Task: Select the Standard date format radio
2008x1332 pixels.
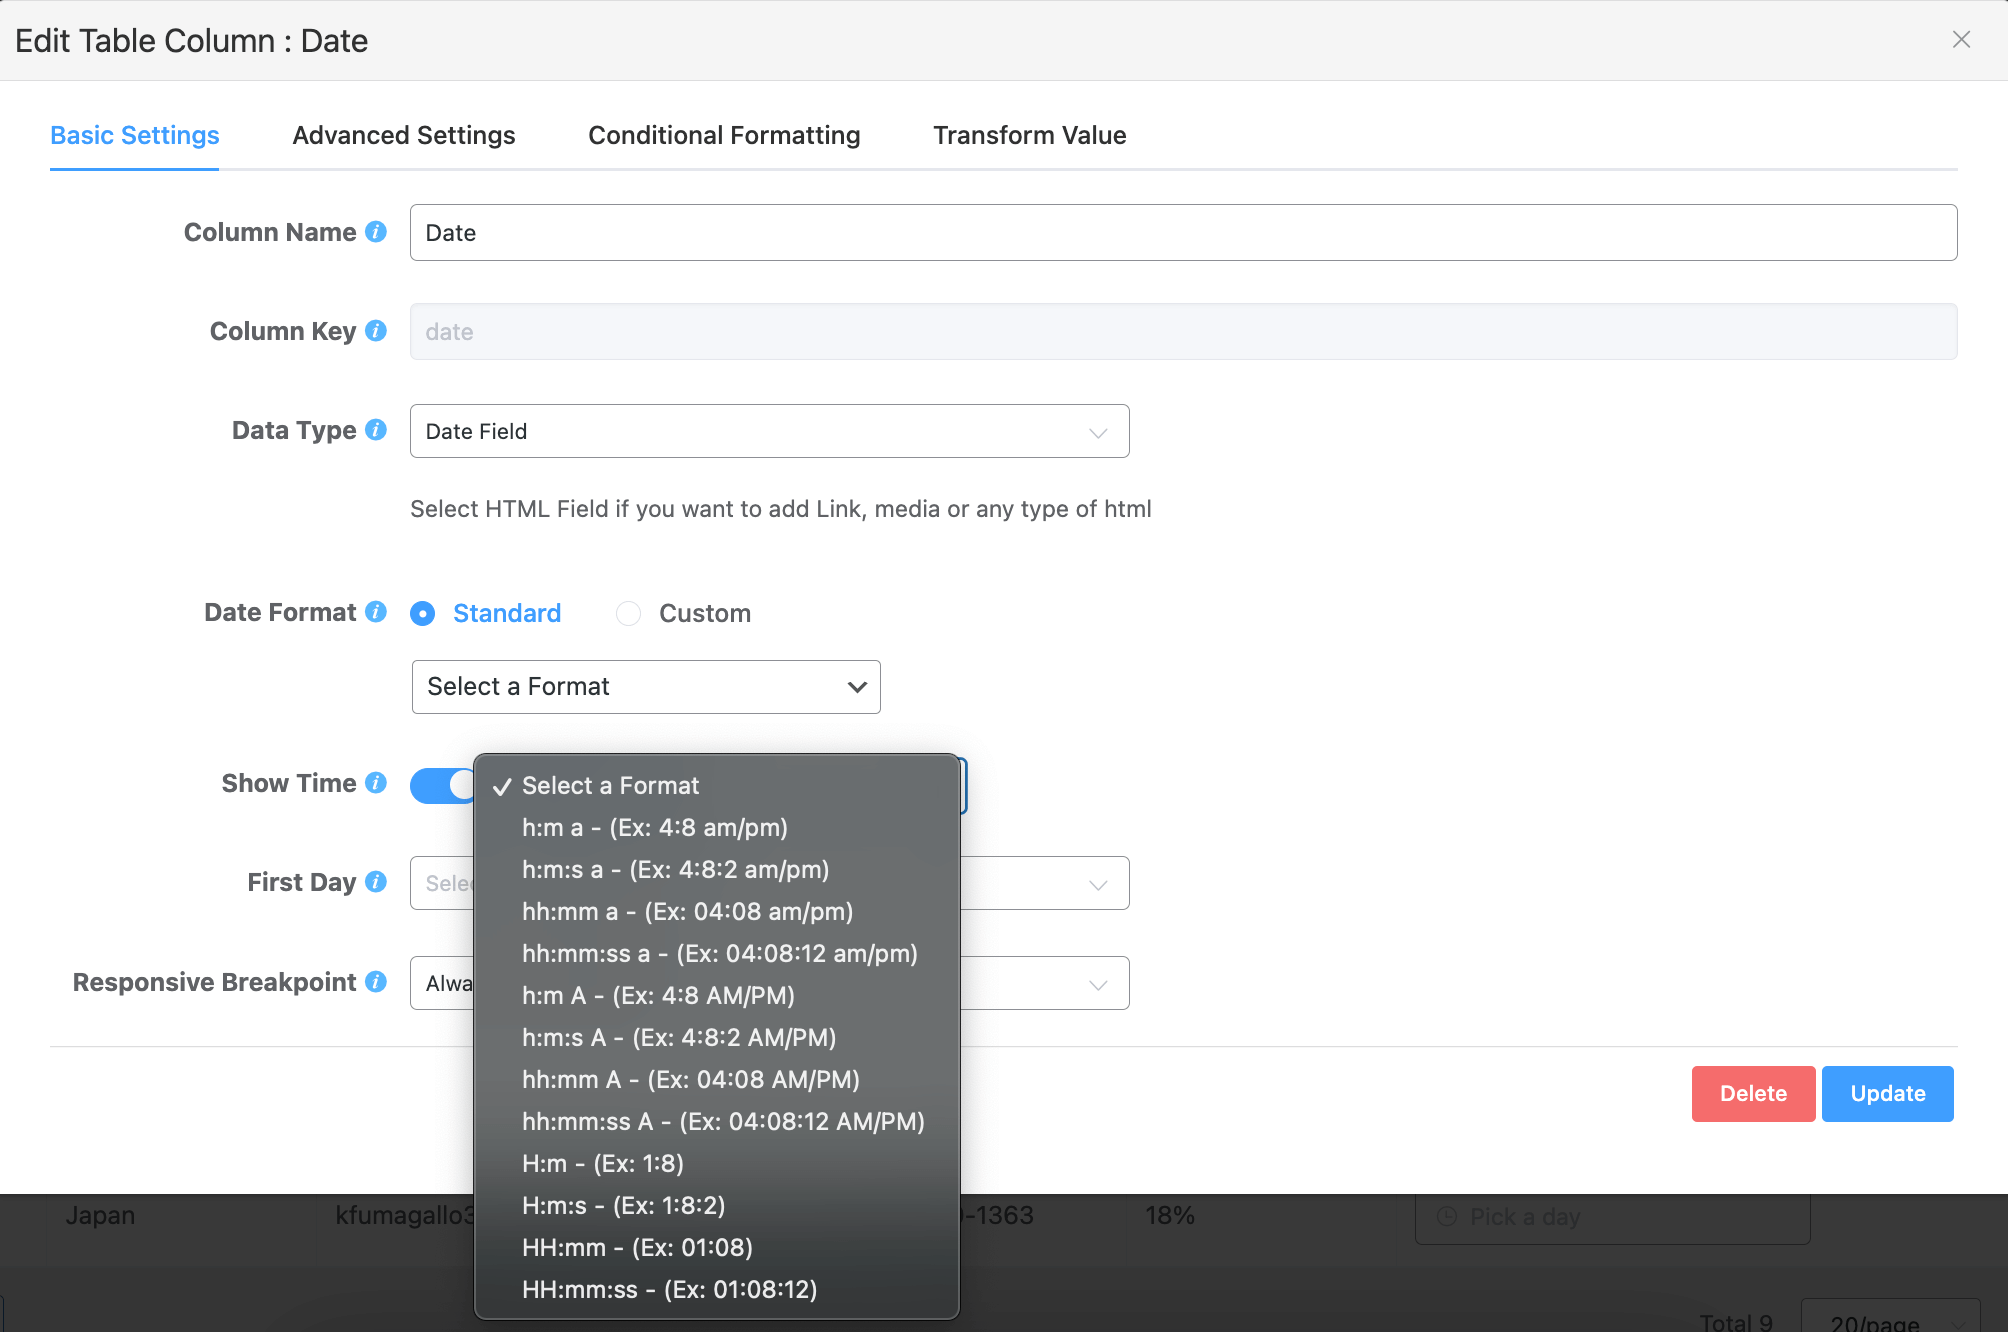Action: tap(423, 613)
